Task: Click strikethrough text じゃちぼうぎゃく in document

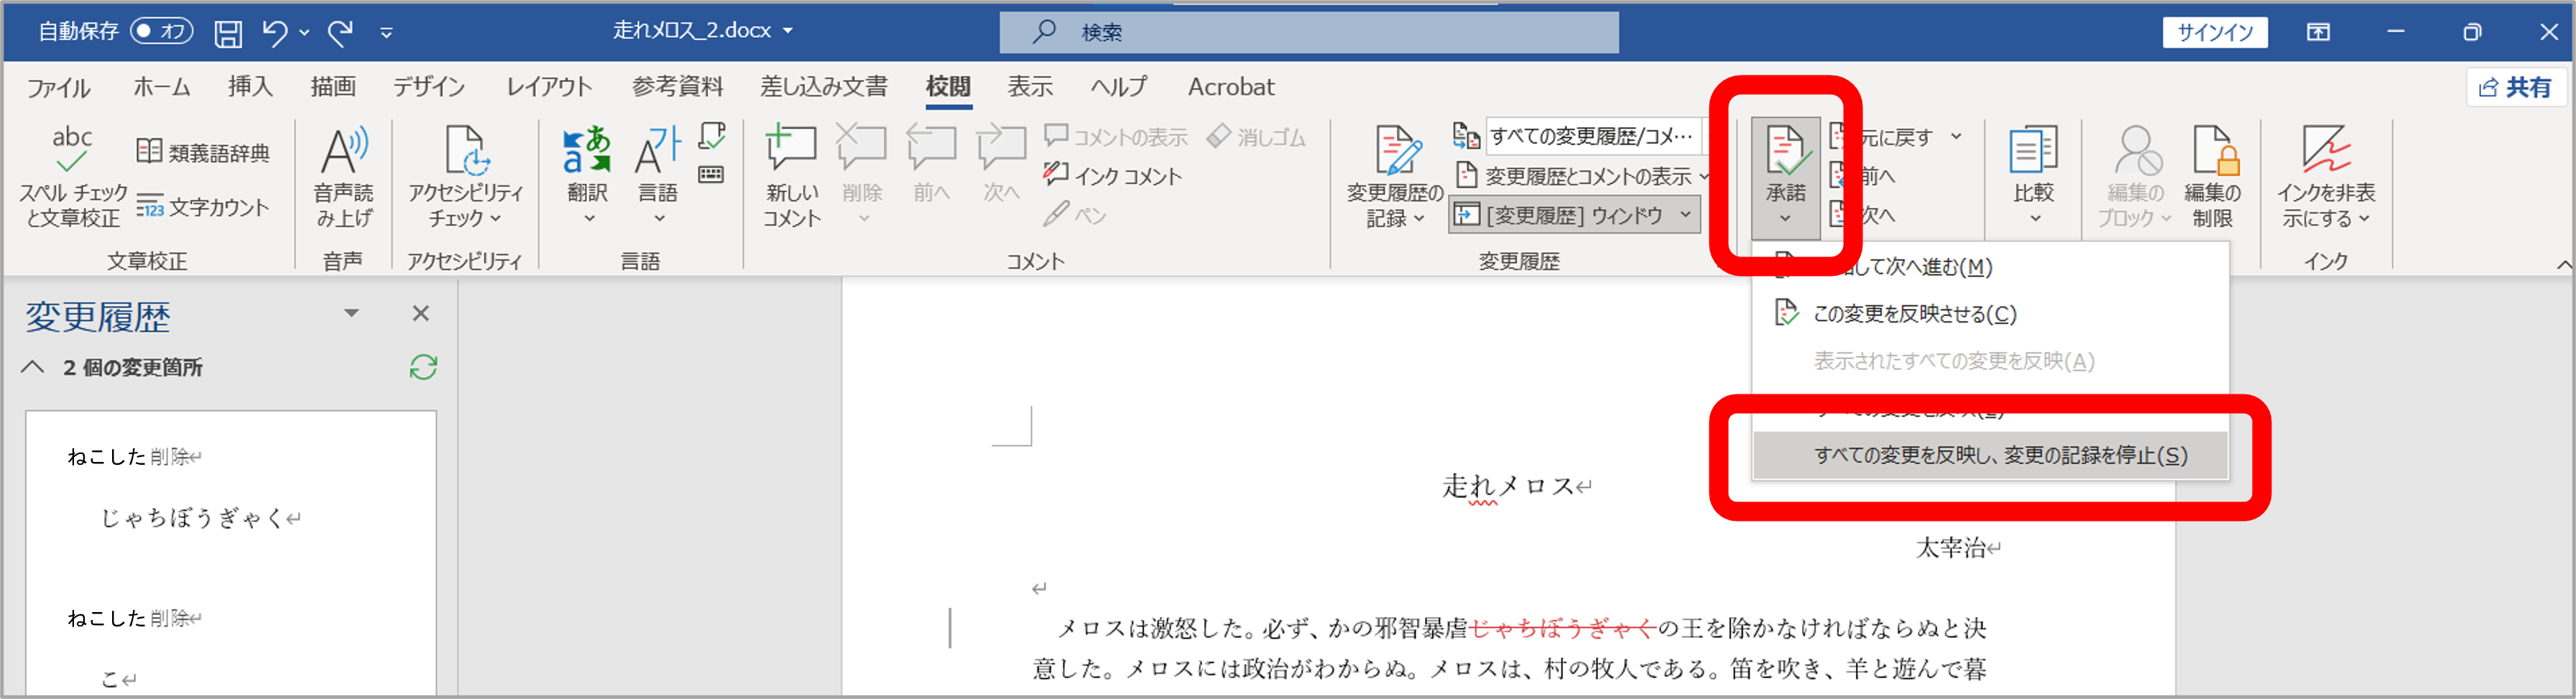Action: (1563, 628)
